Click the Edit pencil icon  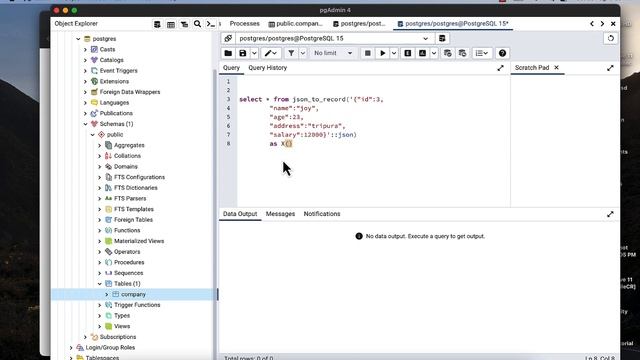click(270, 53)
